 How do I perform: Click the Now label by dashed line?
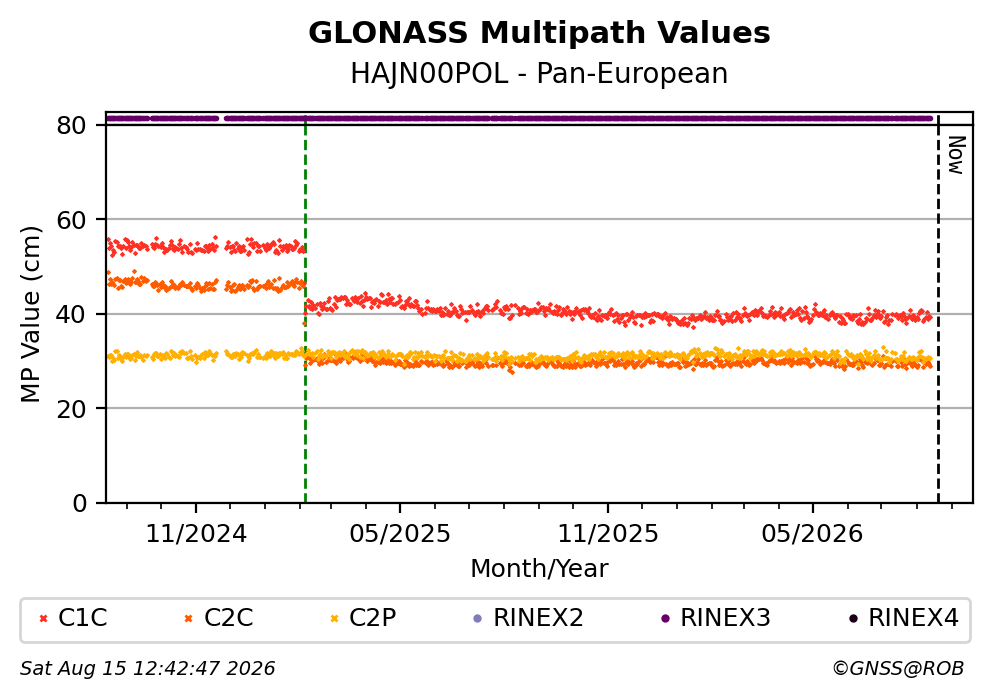click(956, 156)
